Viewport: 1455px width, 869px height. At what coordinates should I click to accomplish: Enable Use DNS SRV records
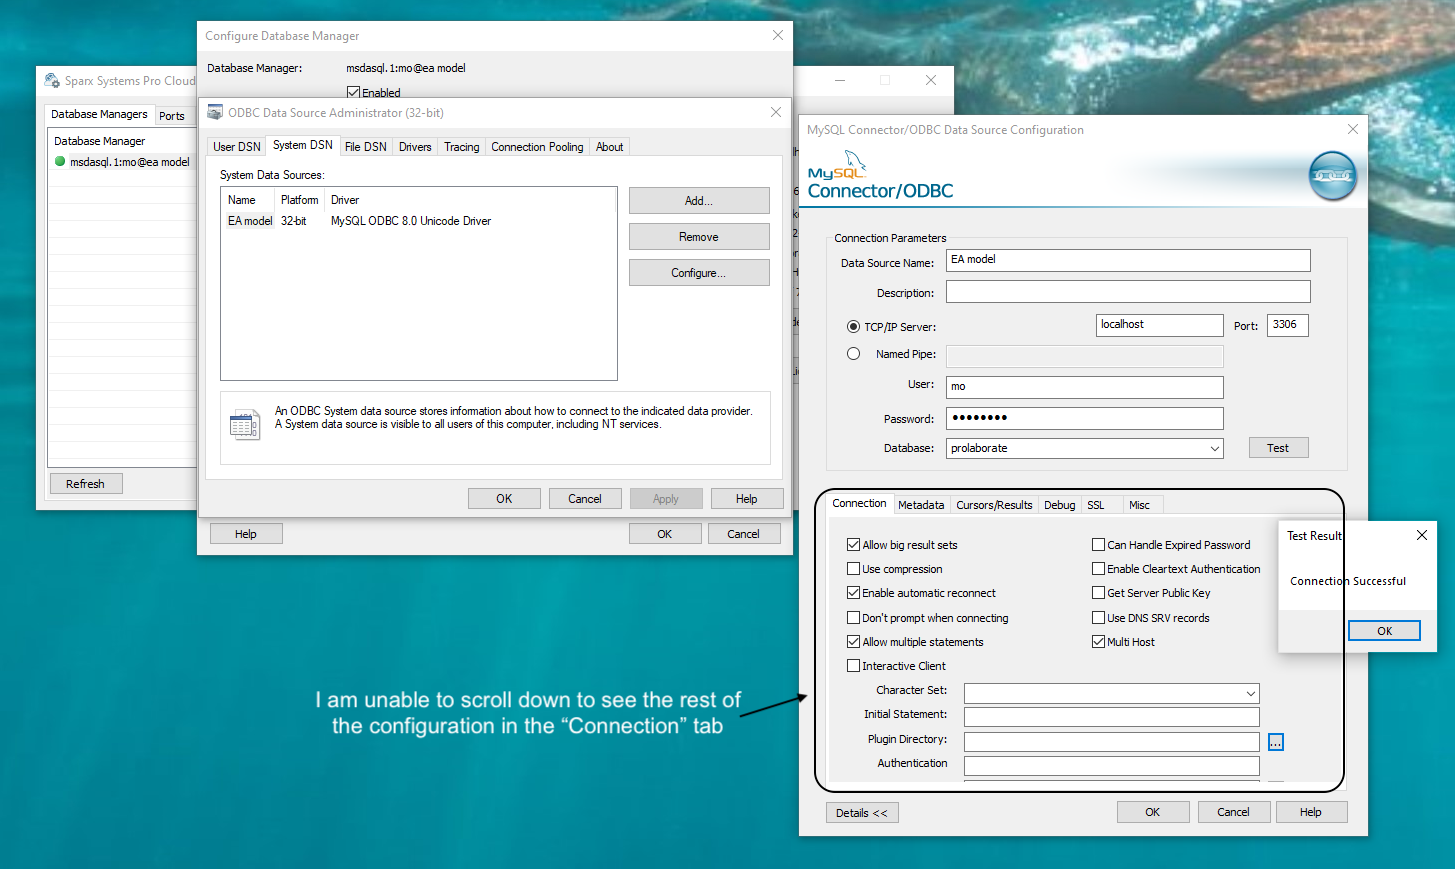1098,618
